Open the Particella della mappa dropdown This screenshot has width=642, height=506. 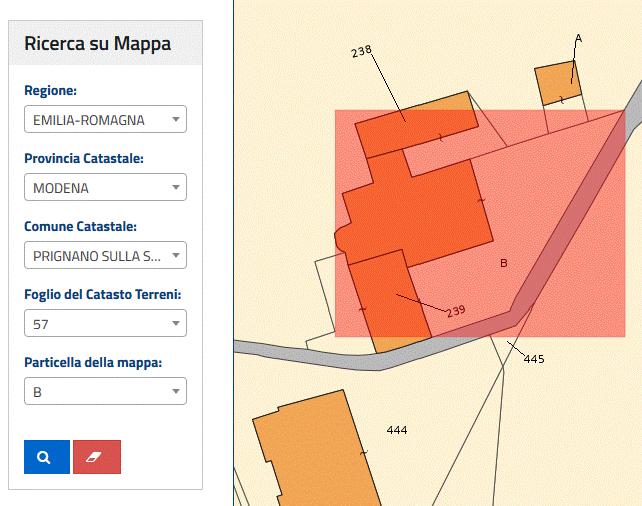point(105,392)
